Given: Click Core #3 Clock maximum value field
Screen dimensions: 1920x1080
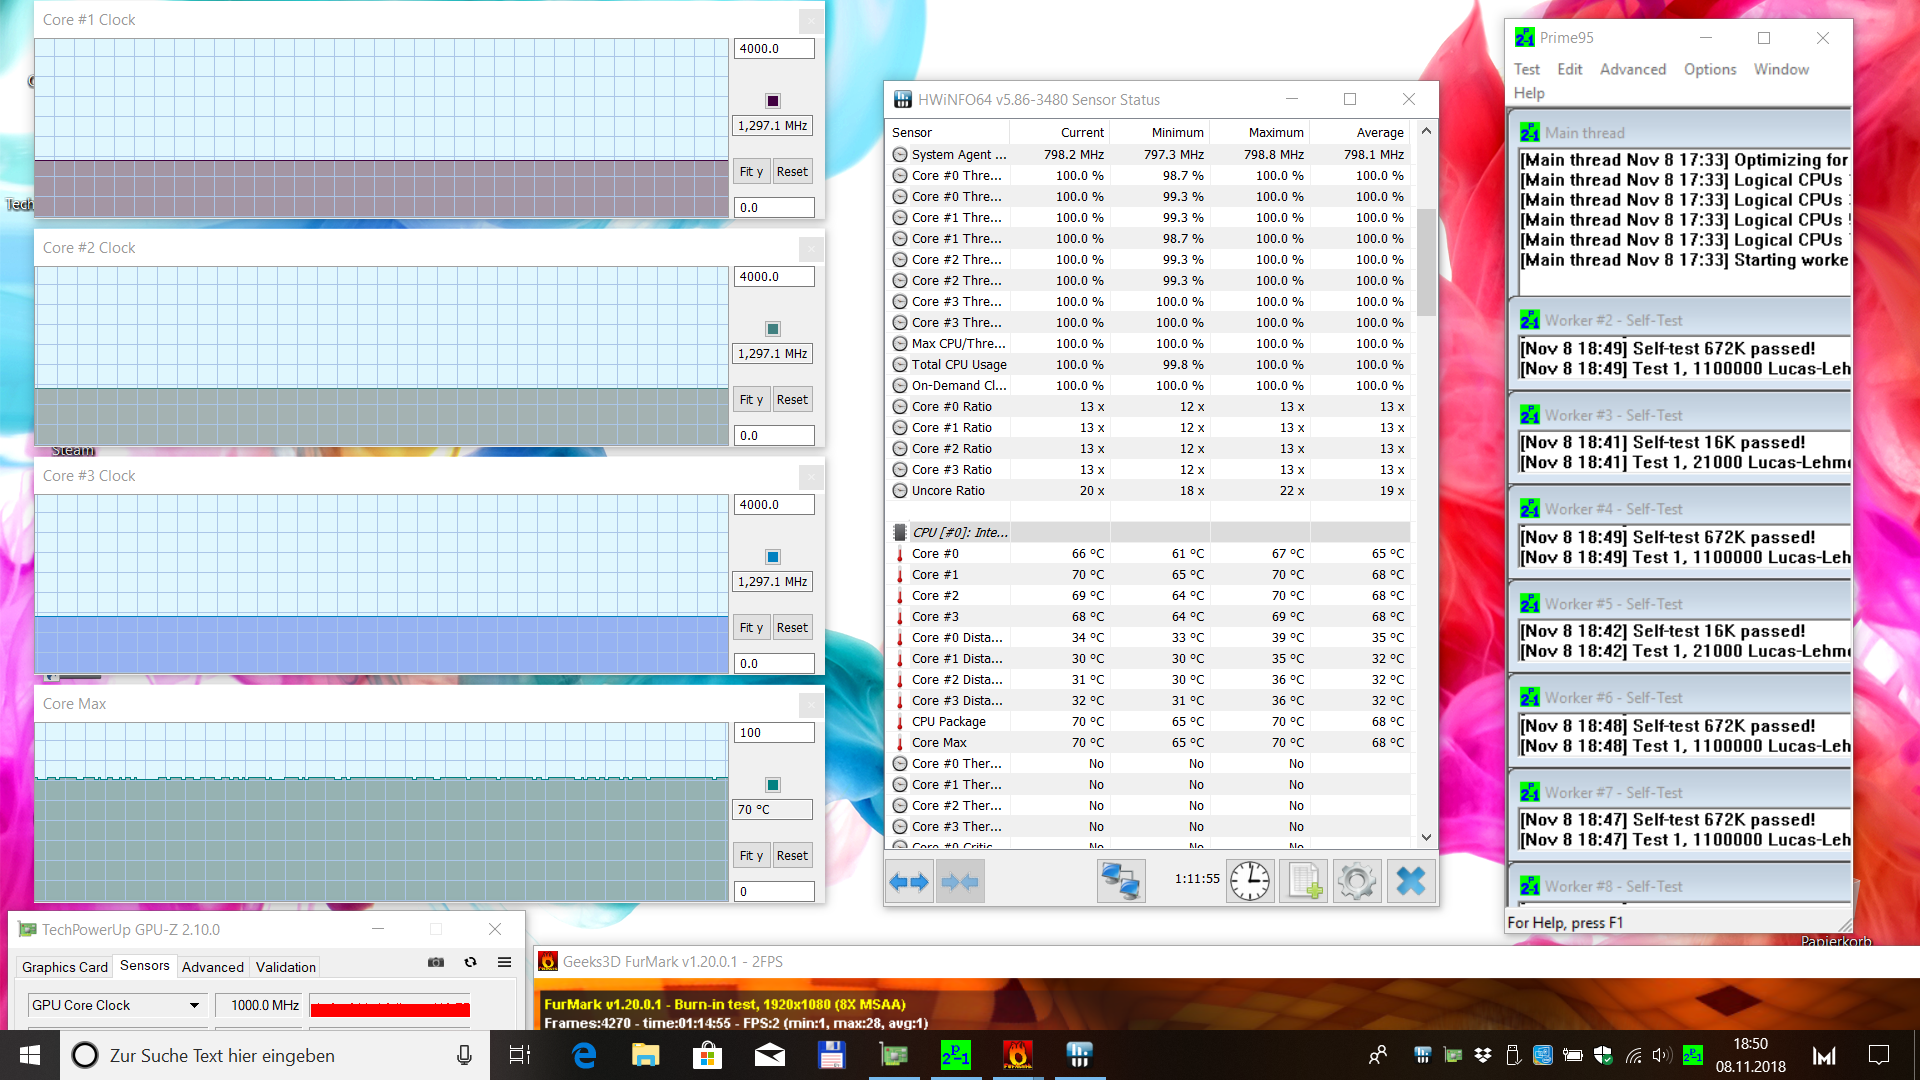Looking at the screenshot, I should (x=773, y=505).
